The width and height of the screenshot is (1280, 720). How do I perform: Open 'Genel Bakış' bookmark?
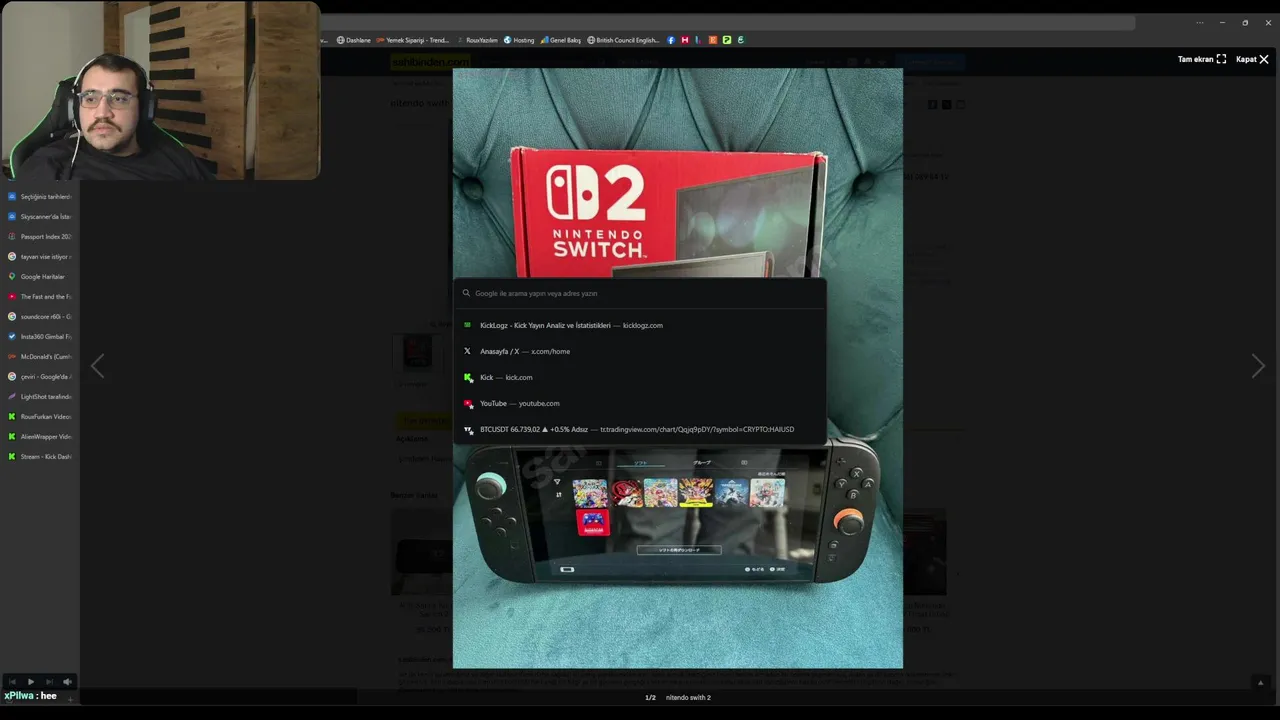coord(561,40)
